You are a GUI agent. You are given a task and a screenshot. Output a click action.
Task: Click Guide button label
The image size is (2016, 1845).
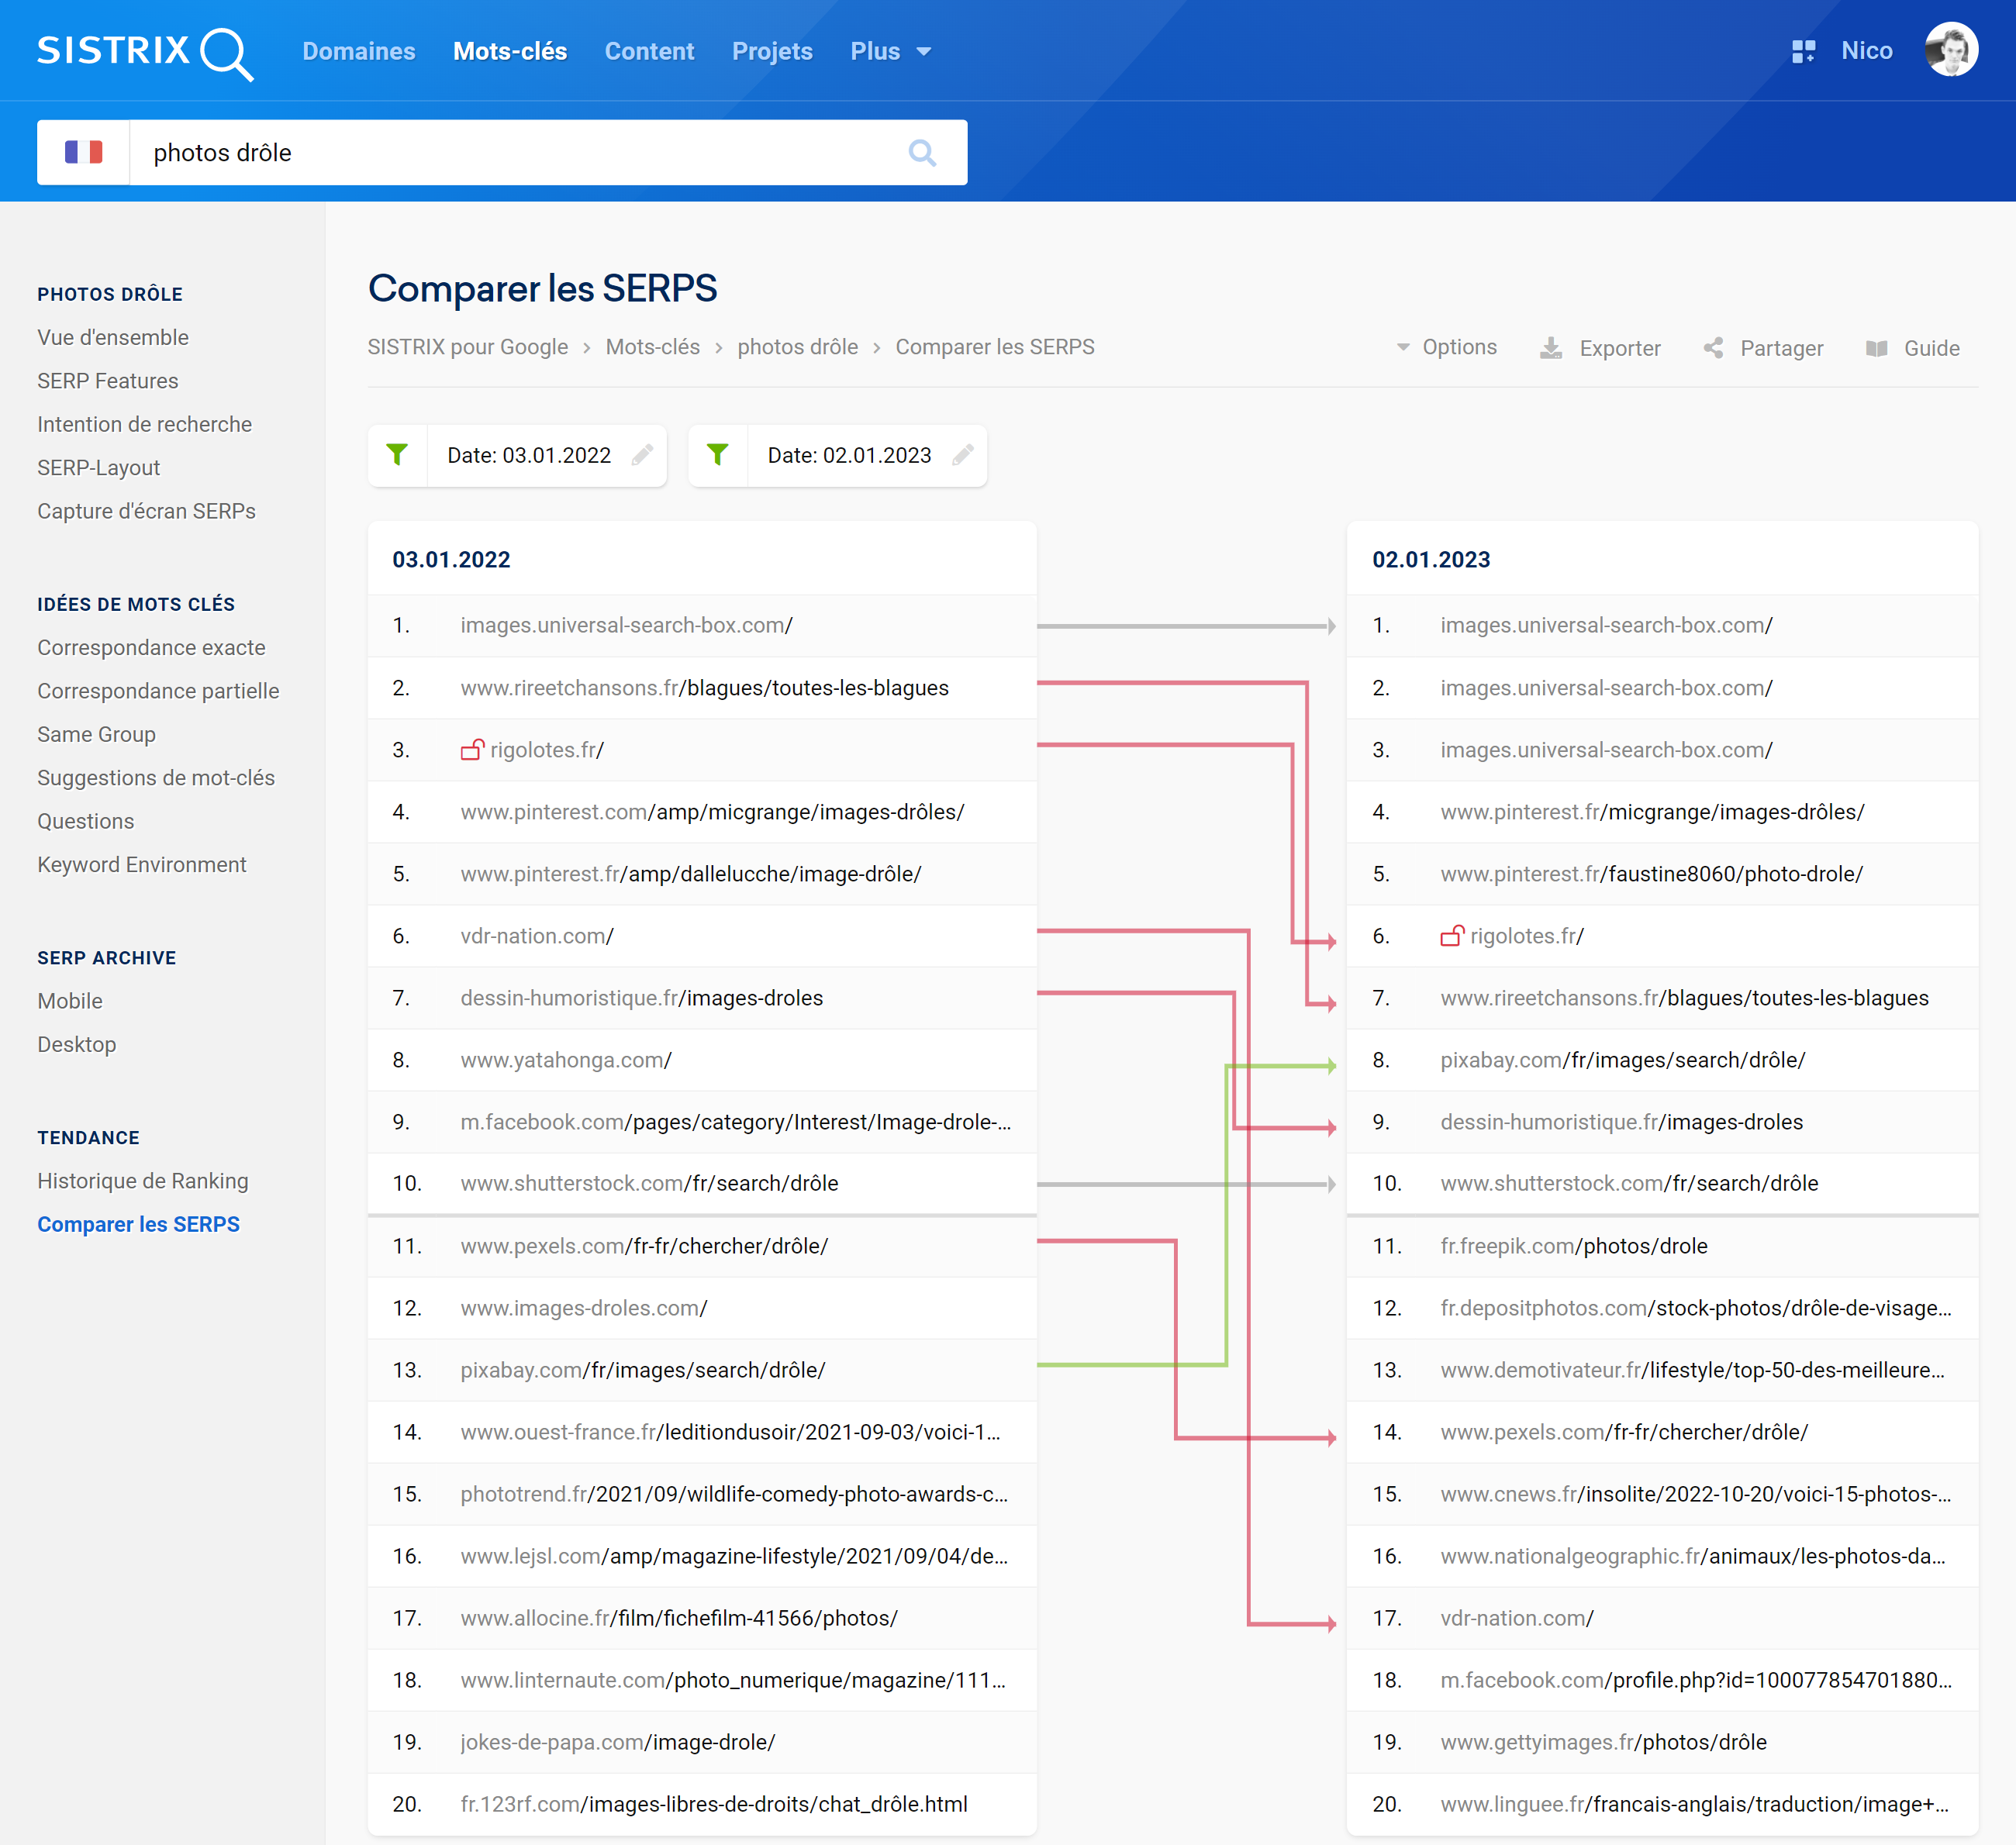tap(1932, 348)
